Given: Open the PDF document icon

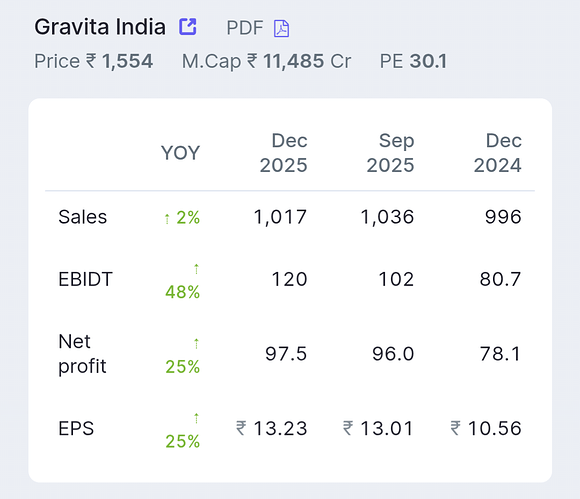Looking at the screenshot, I should 281,28.
